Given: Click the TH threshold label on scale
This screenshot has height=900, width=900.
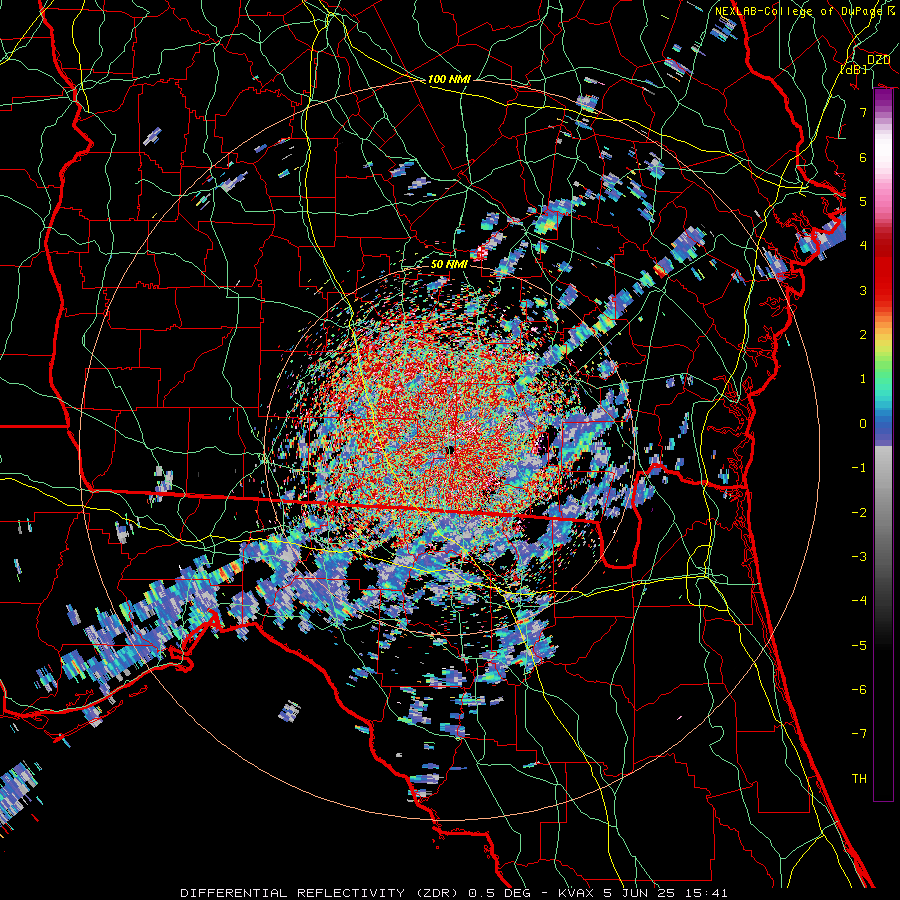Looking at the screenshot, I should (859, 778).
